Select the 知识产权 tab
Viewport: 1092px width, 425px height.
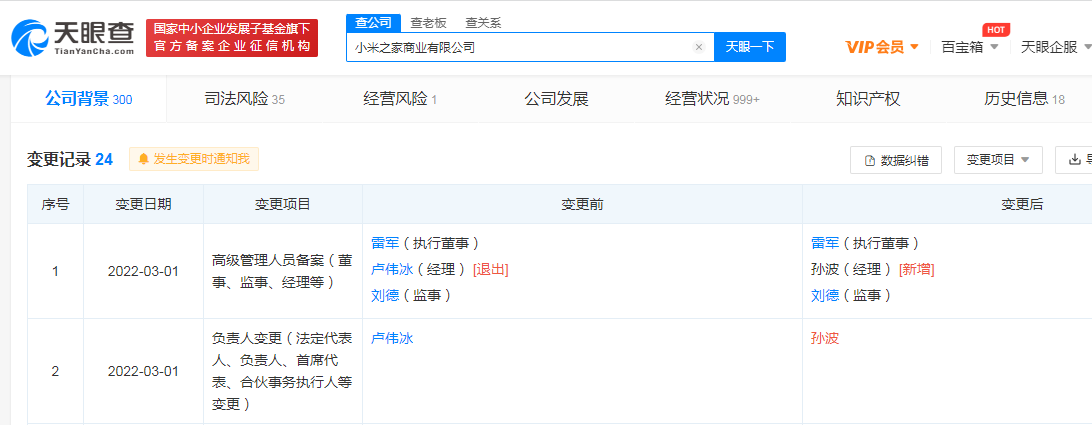pyautogui.click(x=868, y=99)
